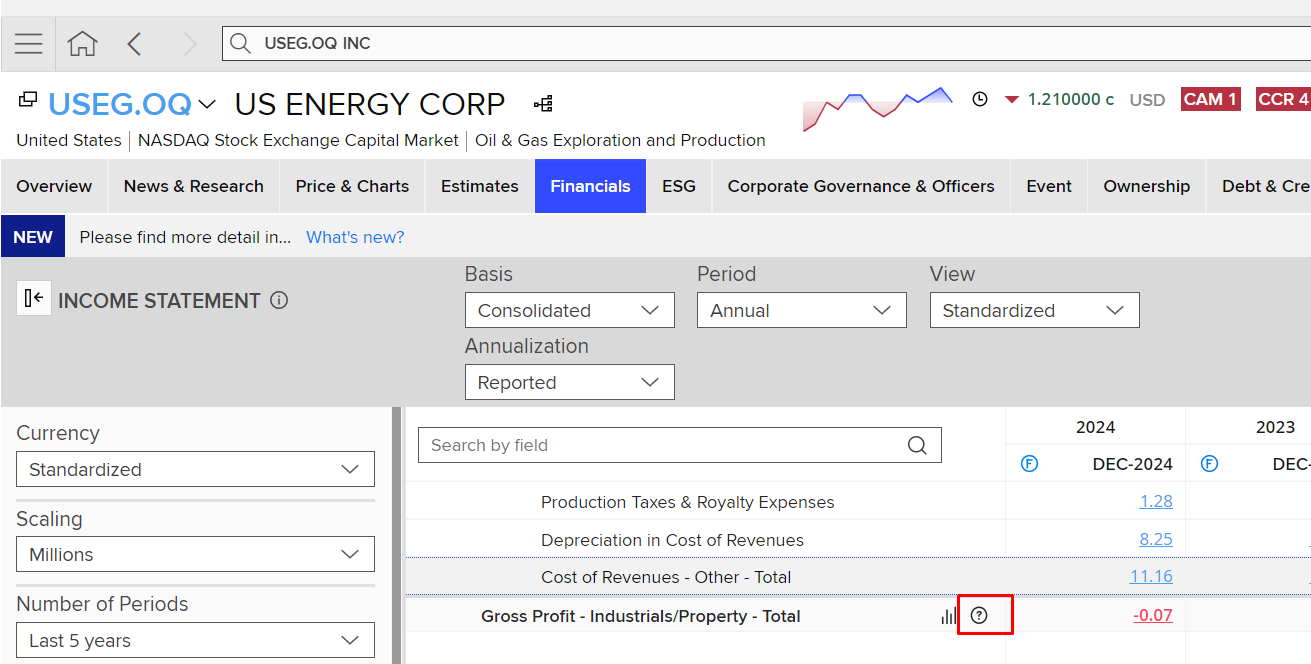Click the 1.210000 c price value
1311x664 pixels.
(x=1071, y=99)
